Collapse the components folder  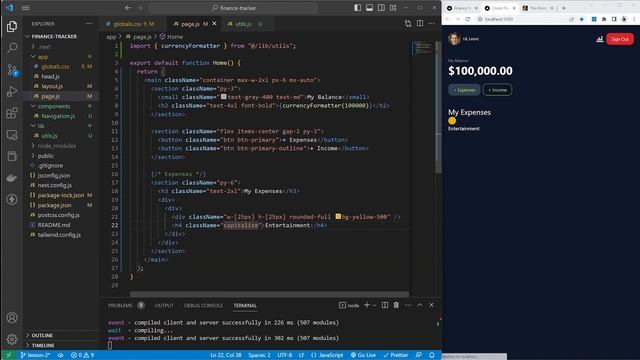pyautogui.click(x=61, y=106)
